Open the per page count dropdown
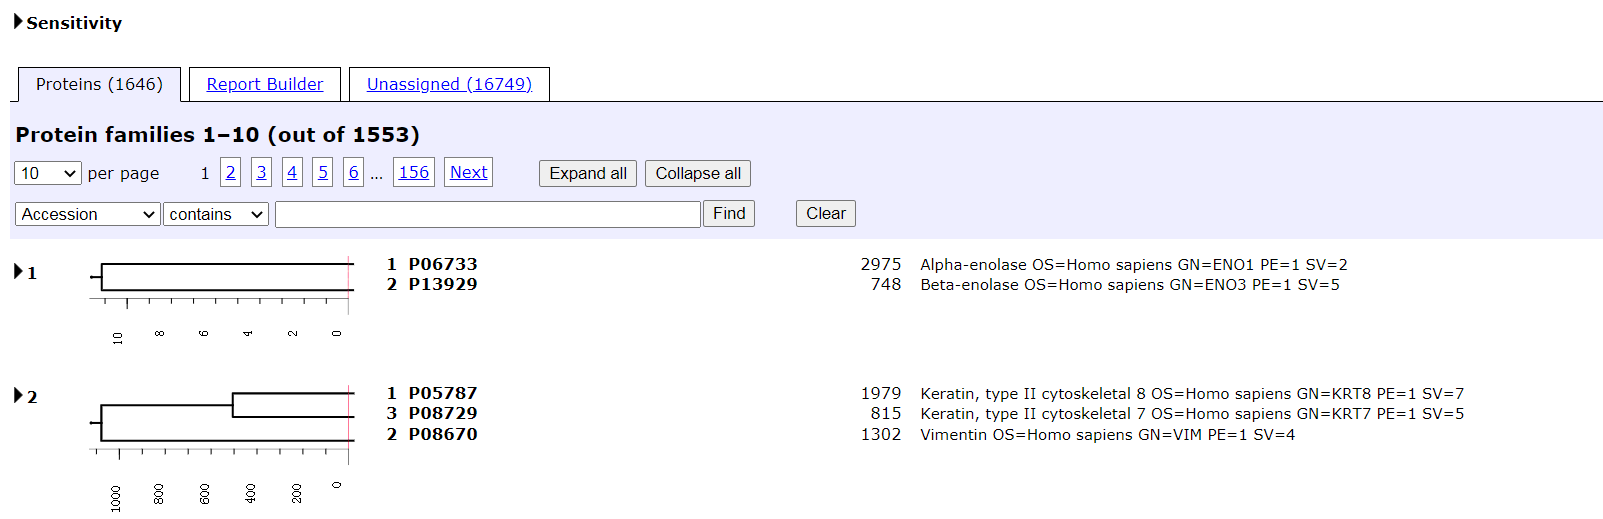Image resolution: width=1603 pixels, height=519 pixels. tap(48, 173)
